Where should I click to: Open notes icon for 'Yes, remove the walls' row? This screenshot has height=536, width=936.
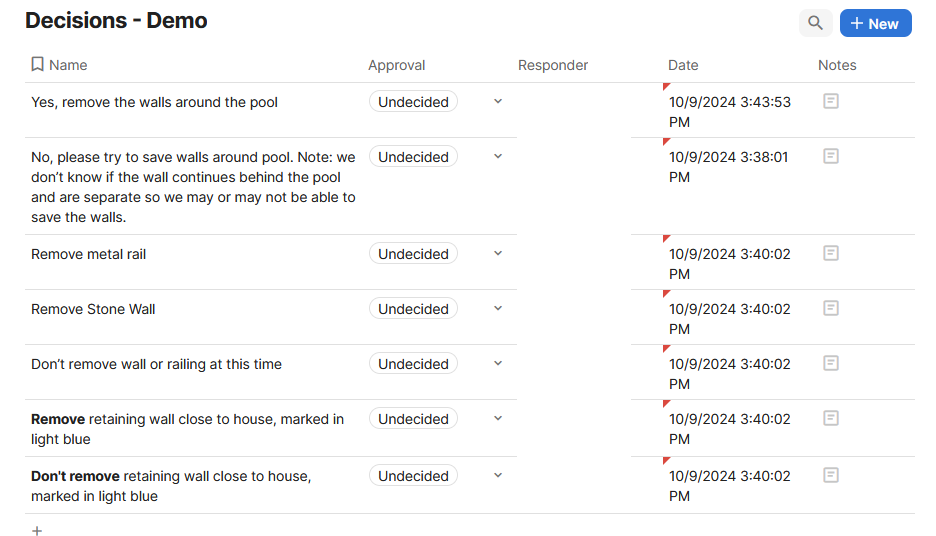(x=830, y=101)
